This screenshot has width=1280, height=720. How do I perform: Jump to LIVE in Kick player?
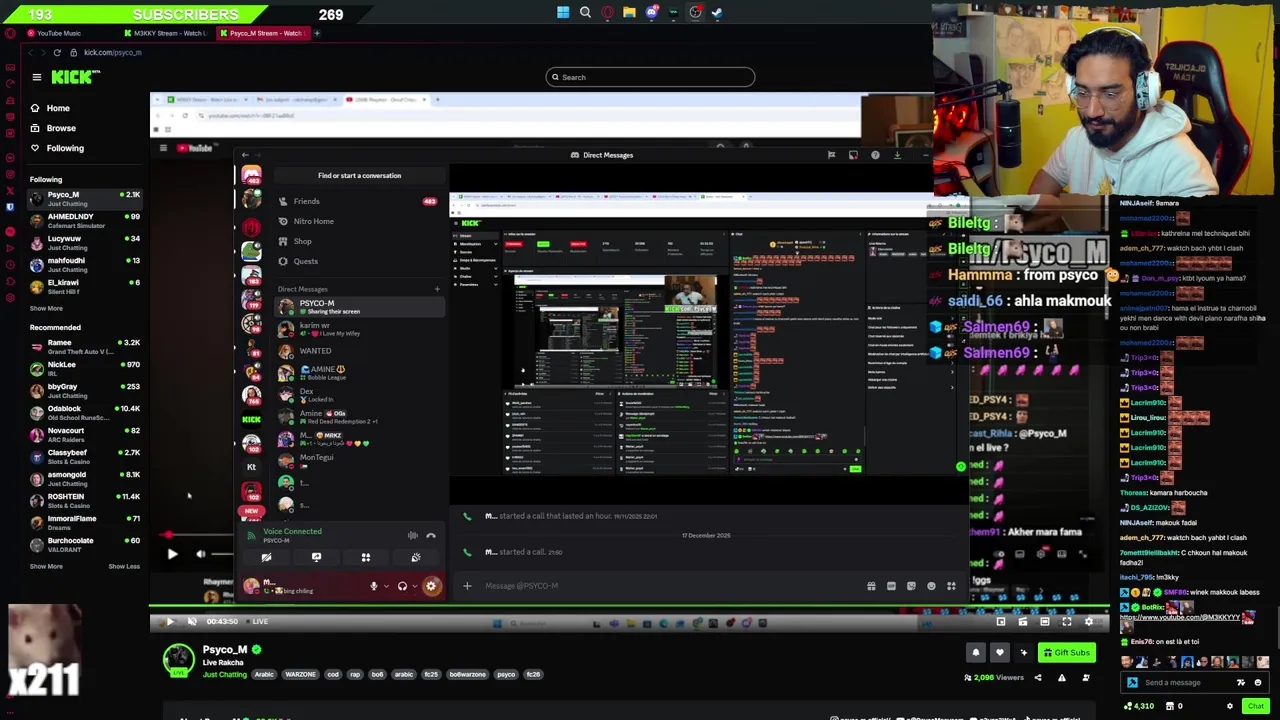point(260,621)
